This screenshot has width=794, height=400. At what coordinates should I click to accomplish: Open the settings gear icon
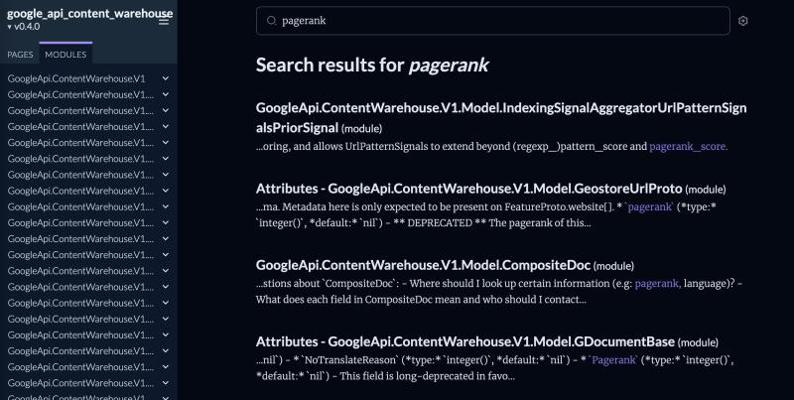click(x=743, y=21)
